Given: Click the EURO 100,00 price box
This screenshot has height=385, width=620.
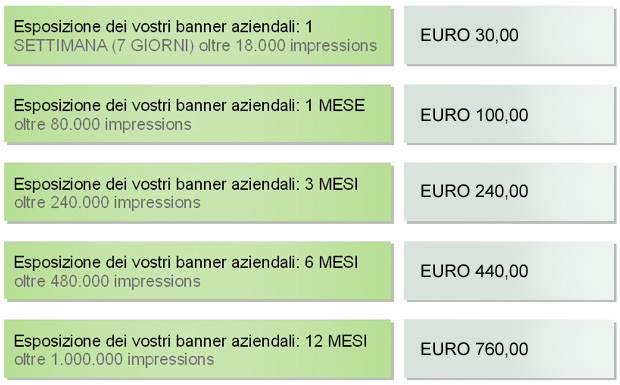Looking at the screenshot, I should tap(509, 113).
